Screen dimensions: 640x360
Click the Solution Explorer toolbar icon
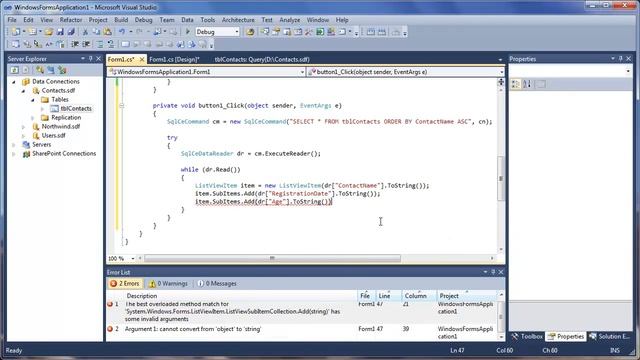point(265,32)
